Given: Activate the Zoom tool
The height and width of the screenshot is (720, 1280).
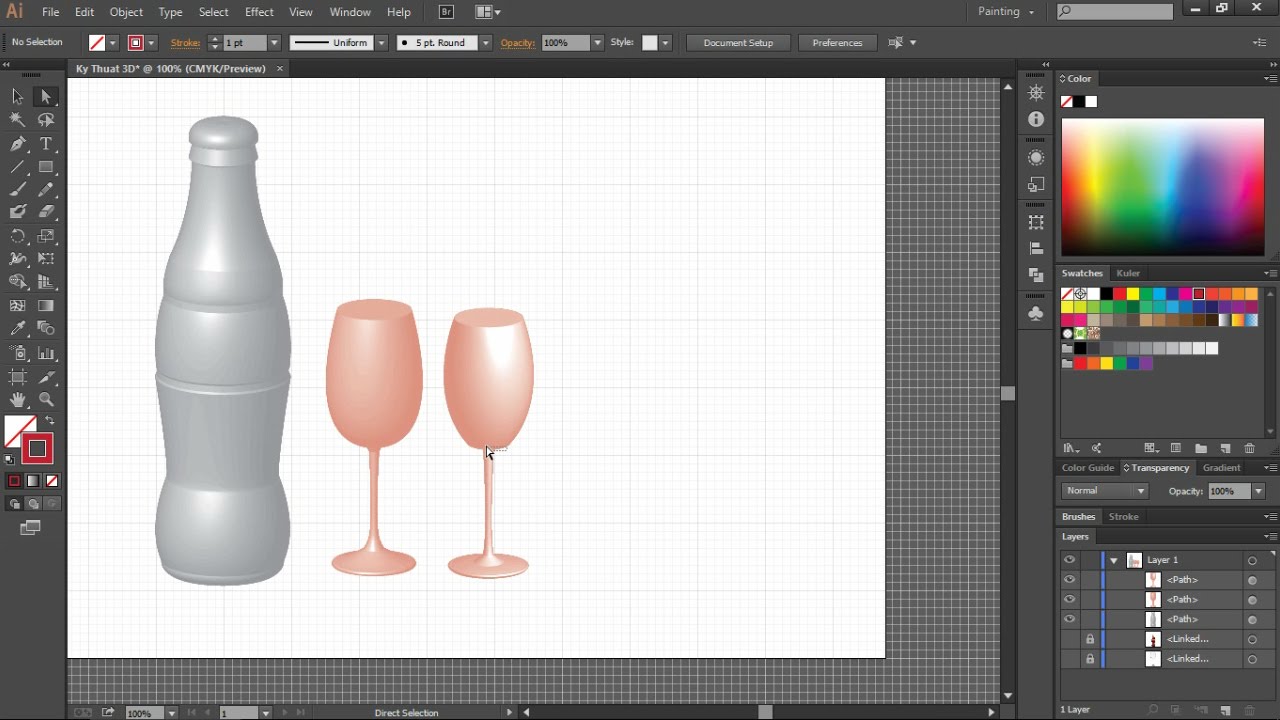Looking at the screenshot, I should (x=46, y=400).
